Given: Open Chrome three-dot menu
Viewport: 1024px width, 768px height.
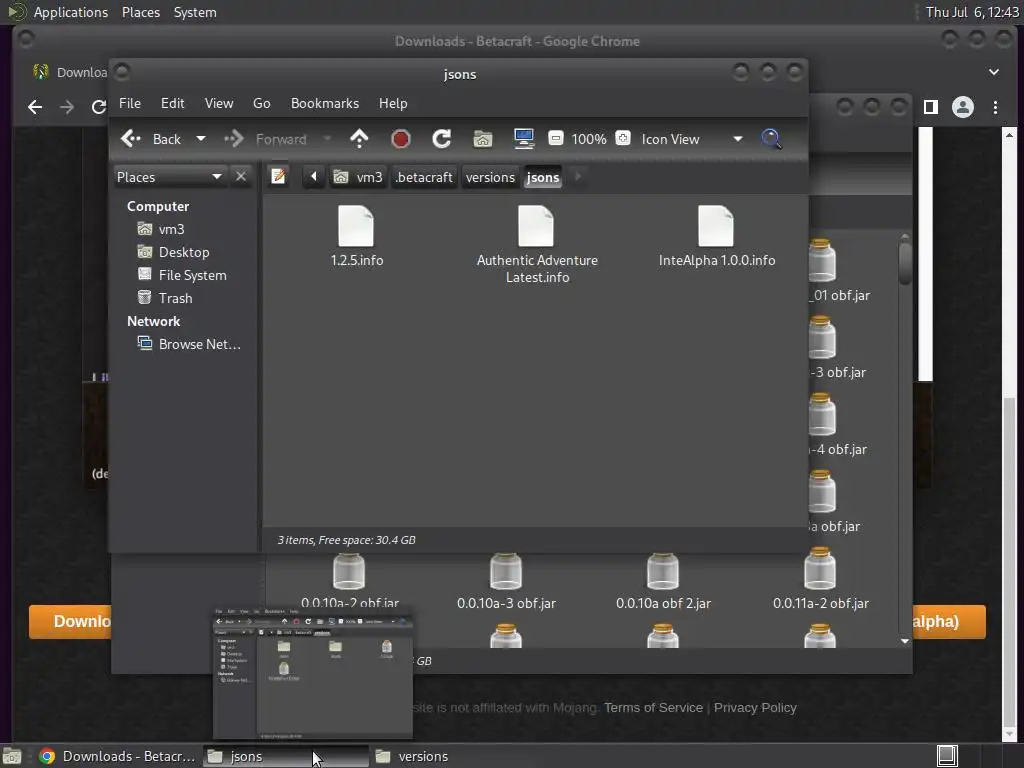Looking at the screenshot, I should (995, 107).
